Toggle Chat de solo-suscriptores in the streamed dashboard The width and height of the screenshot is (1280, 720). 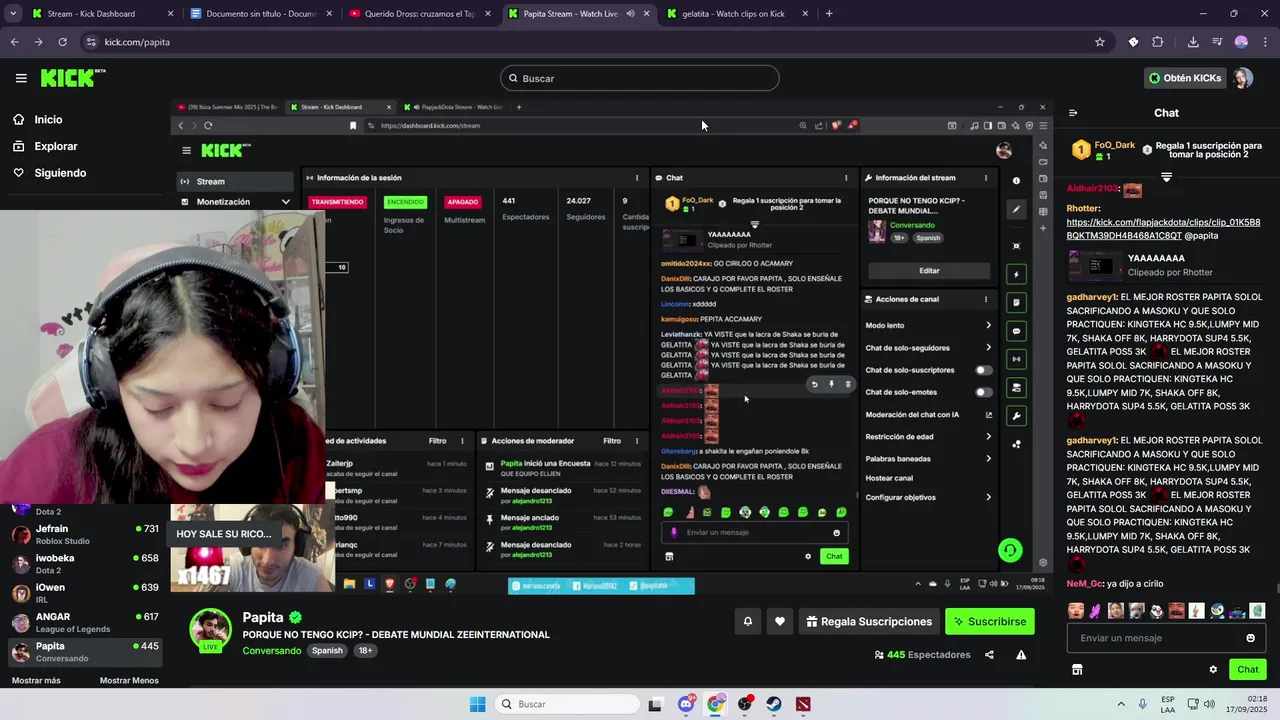(x=984, y=370)
